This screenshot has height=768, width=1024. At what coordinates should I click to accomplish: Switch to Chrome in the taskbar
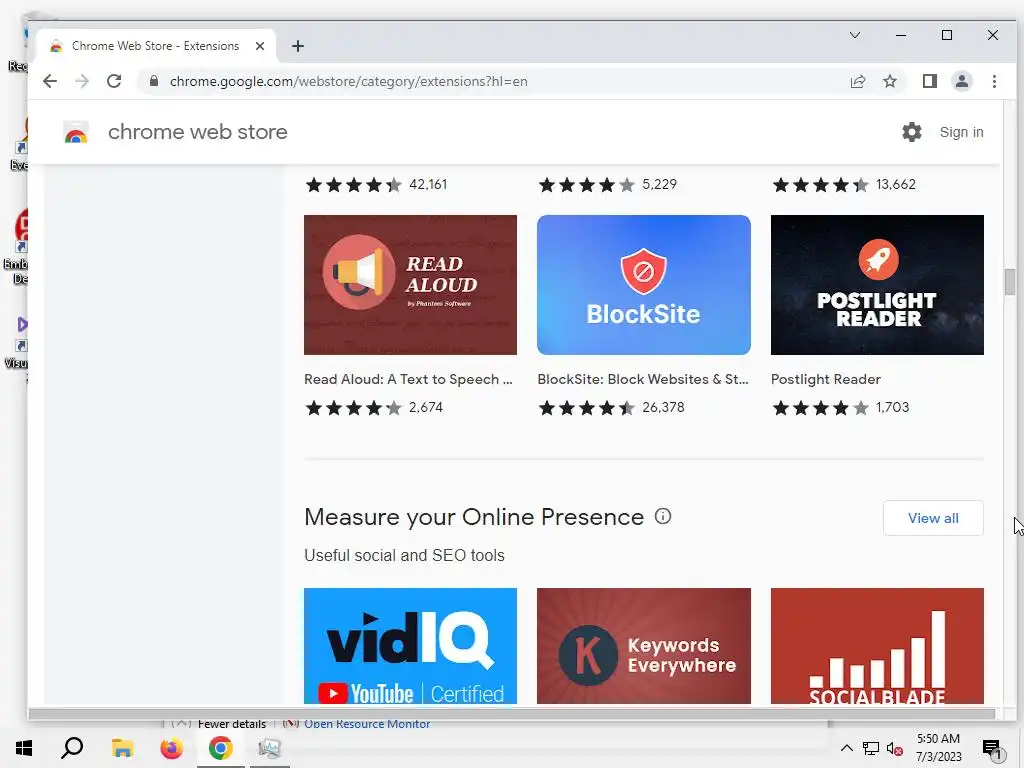coord(221,748)
